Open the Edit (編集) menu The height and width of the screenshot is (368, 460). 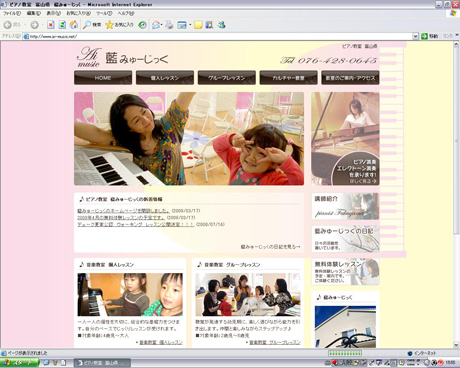click(34, 13)
